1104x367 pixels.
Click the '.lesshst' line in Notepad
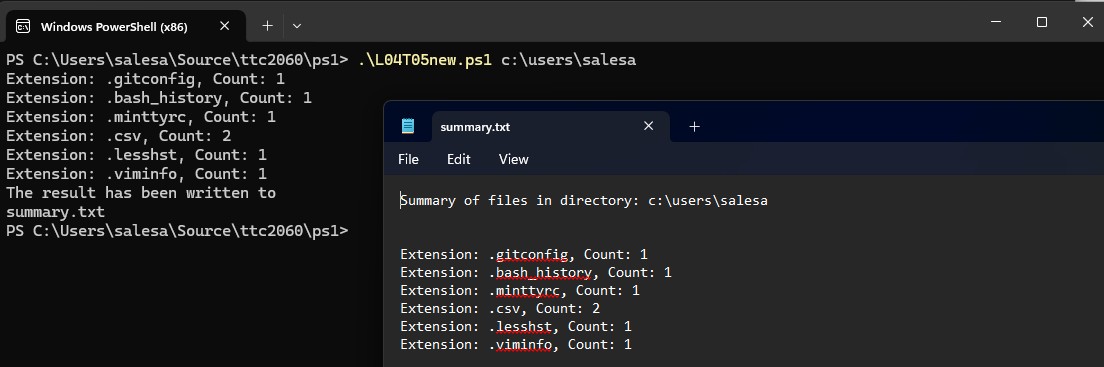516,327
